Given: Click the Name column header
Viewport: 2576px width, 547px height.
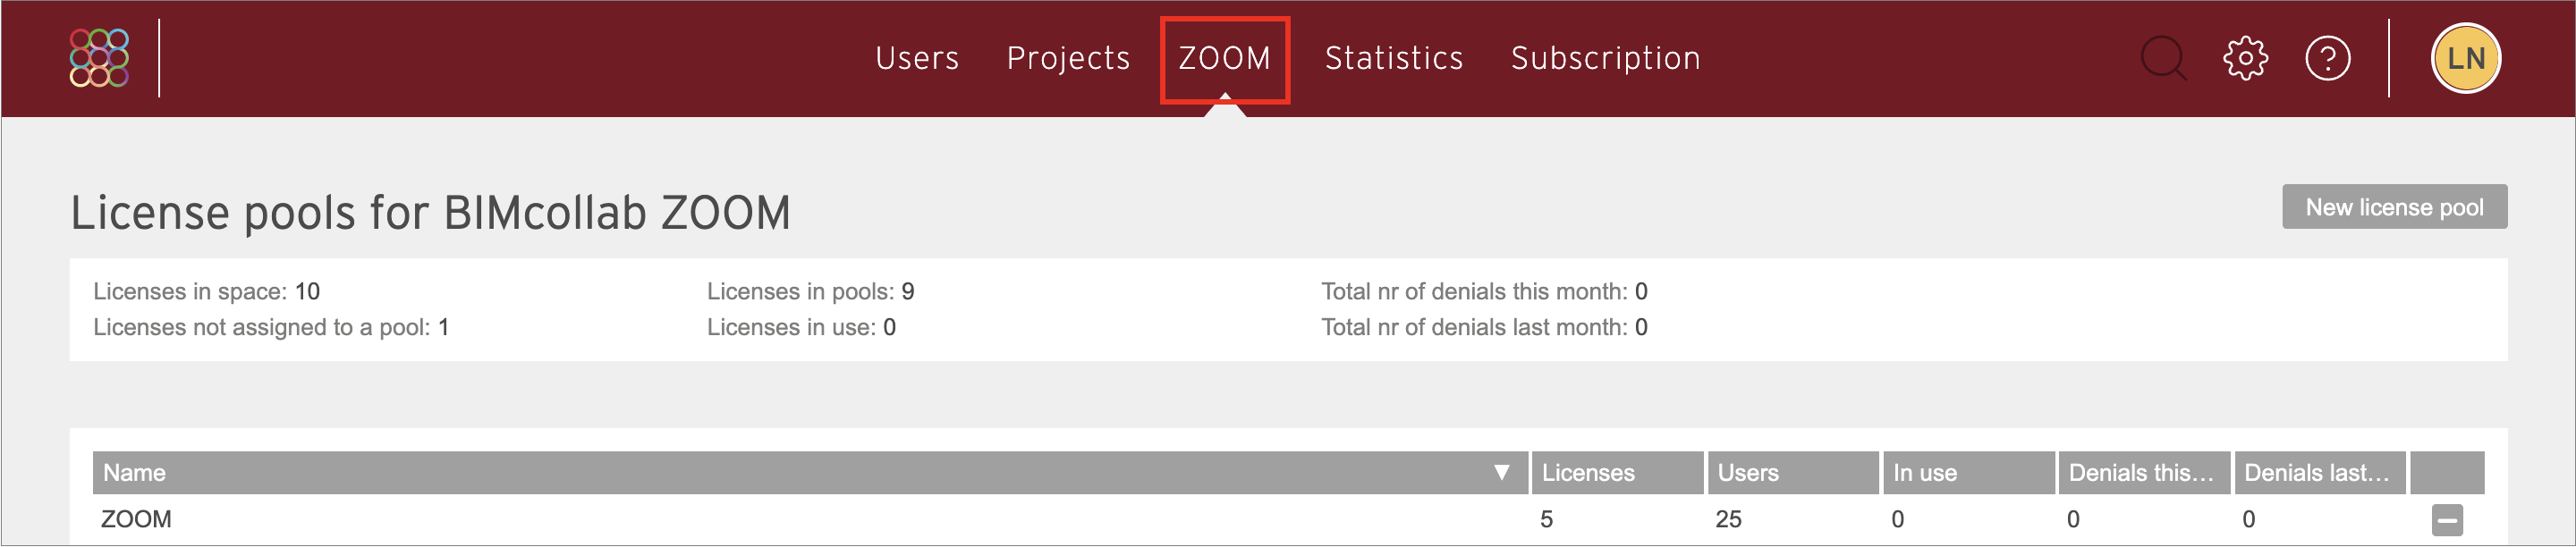Looking at the screenshot, I should 810,473.
